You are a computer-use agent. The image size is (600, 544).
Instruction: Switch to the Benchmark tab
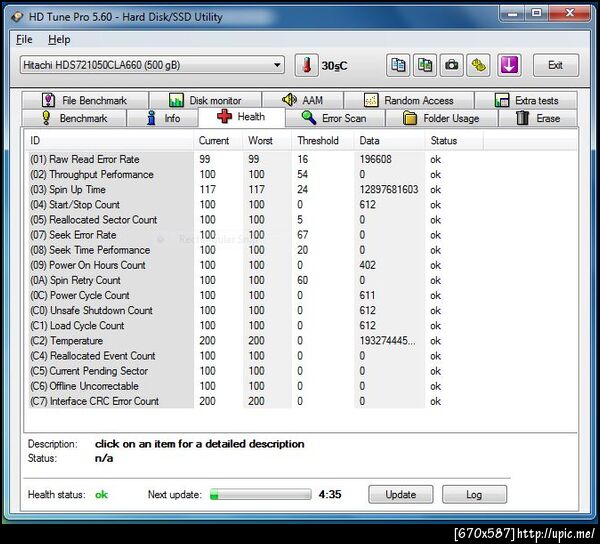[75, 118]
